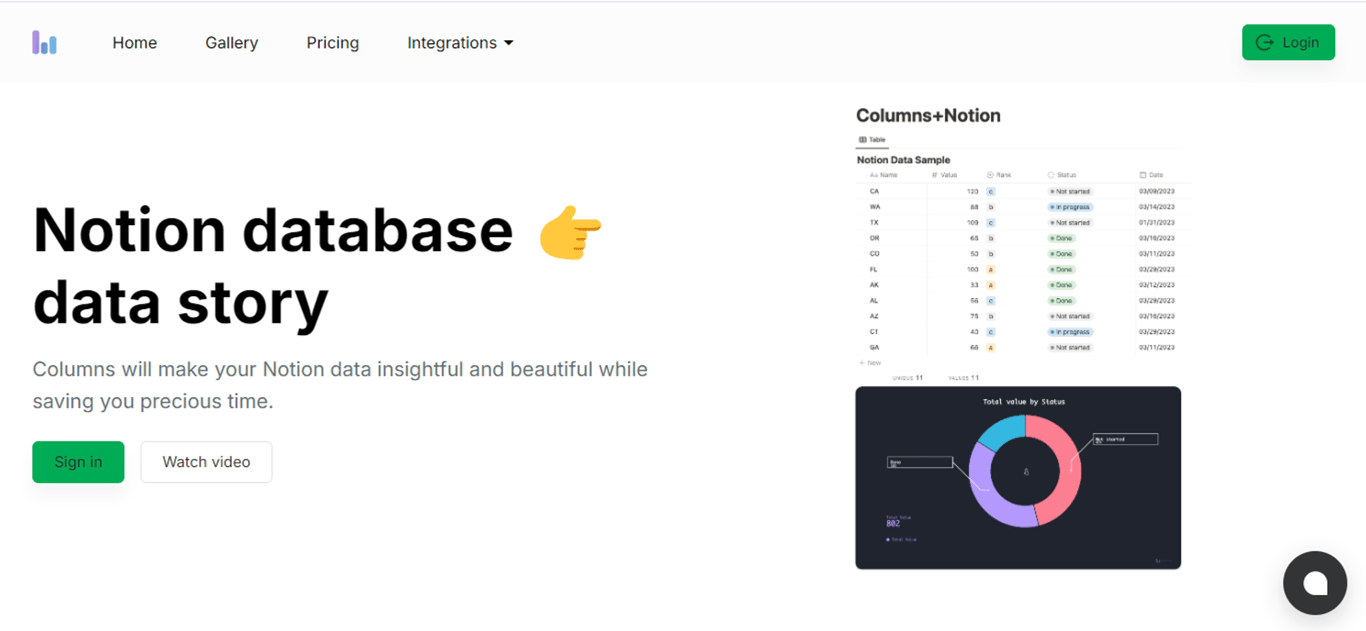This screenshot has width=1366, height=631.
Task: Open the Gallery page
Action: pyautogui.click(x=232, y=43)
